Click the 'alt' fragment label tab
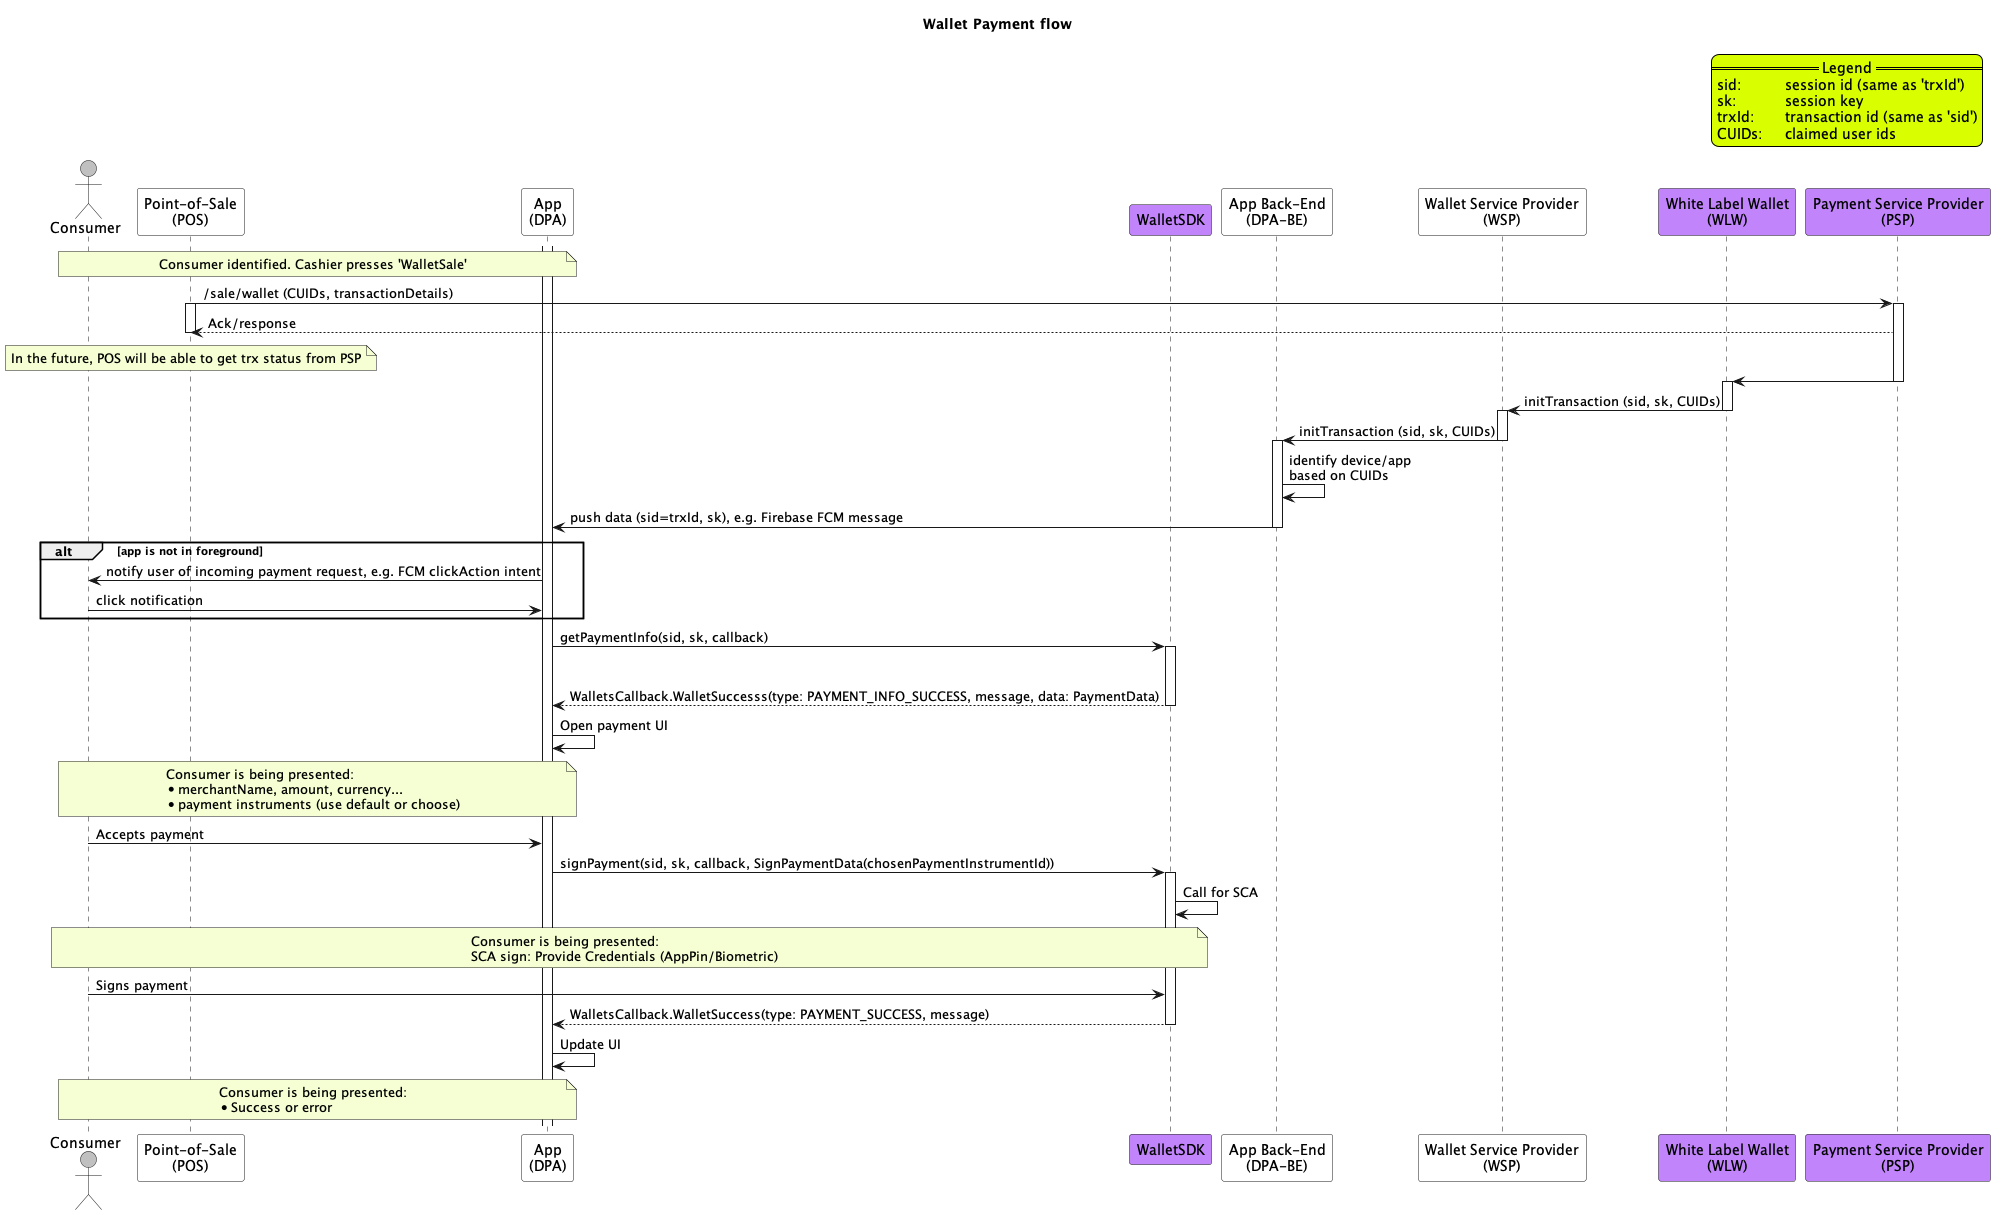This screenshot has width=2001, height=1215. click(65, 552)
